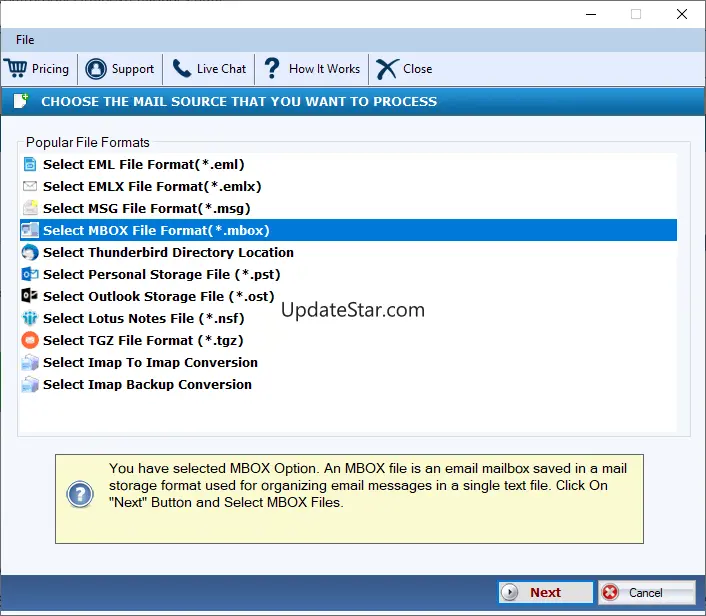The width and height of the screenshot is (706, 616).
Task: Click the orange TGZ icon
Action: (30, 340)
